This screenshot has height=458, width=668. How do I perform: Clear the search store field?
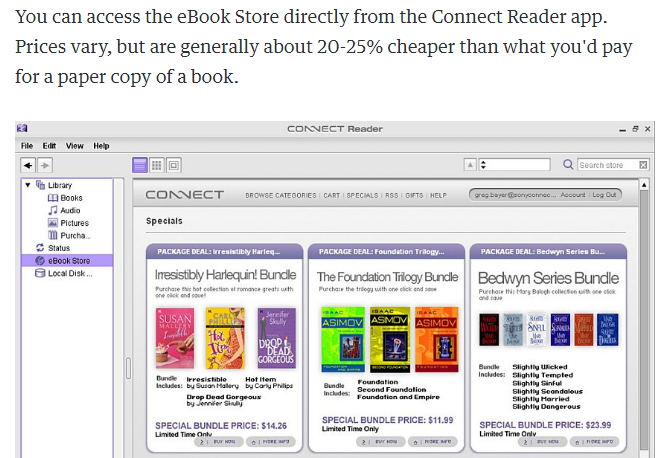tap(643, 165)
